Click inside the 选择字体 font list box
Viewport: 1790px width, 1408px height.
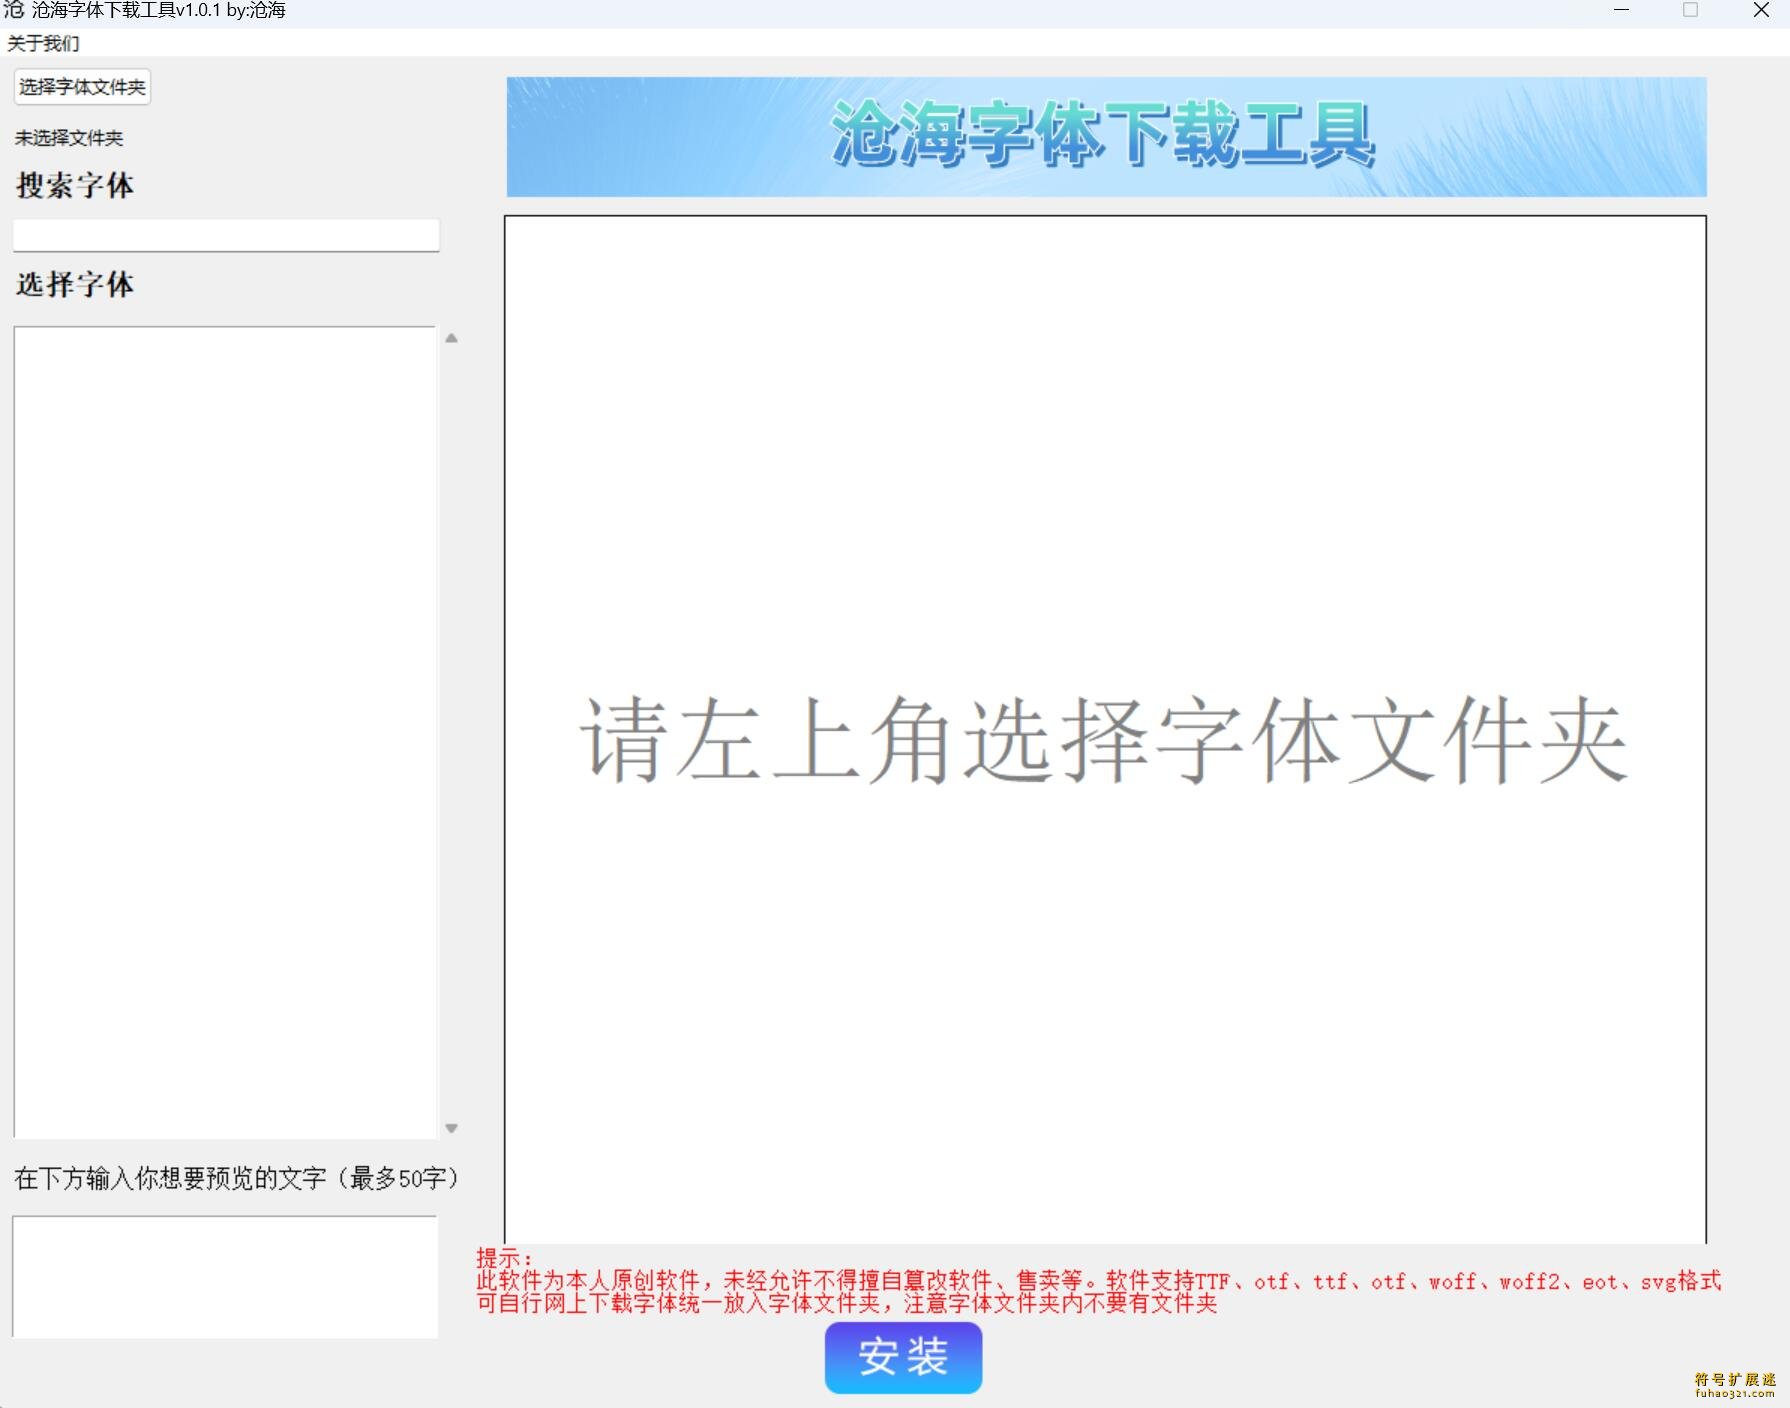pyautogui.click(x=225, y=732)
